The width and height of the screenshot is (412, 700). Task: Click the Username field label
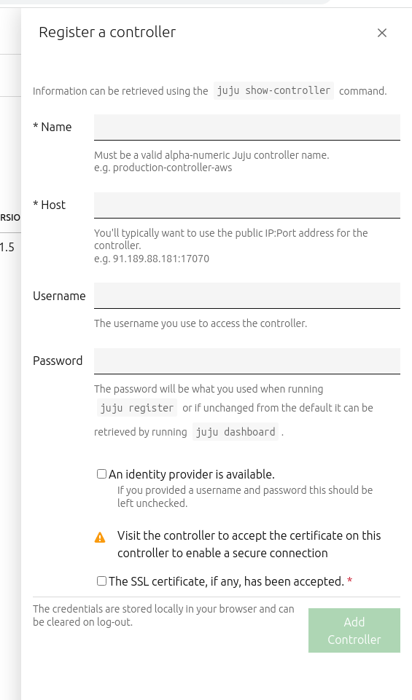59,296
